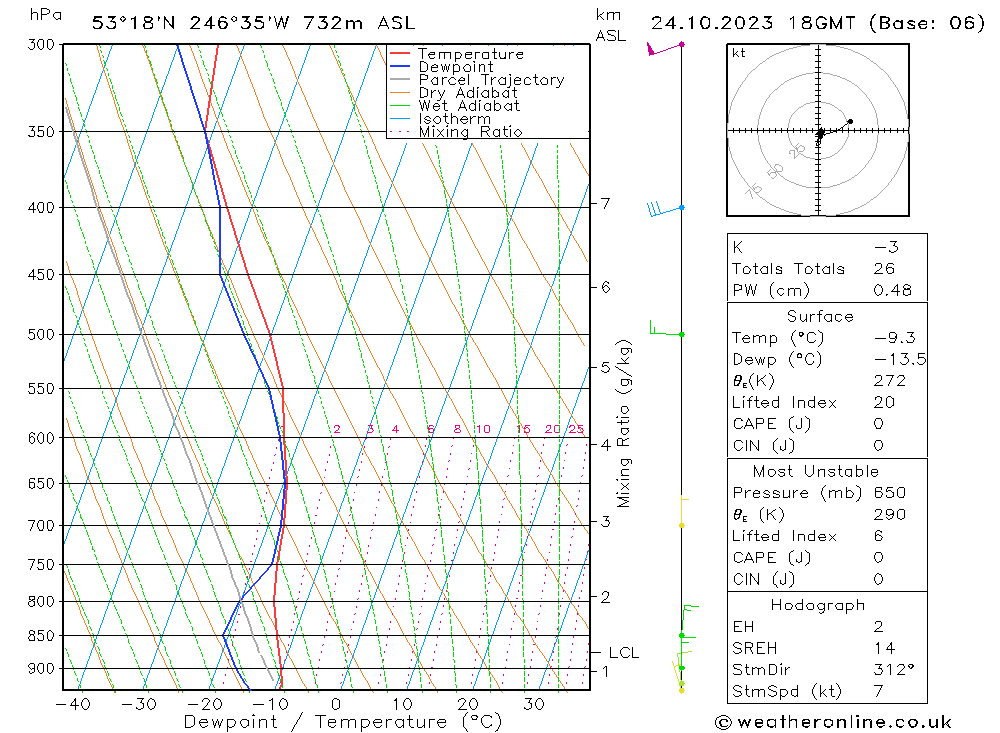
Task: Click the 500 hPa pressure axis label
Action: (41, 335)
